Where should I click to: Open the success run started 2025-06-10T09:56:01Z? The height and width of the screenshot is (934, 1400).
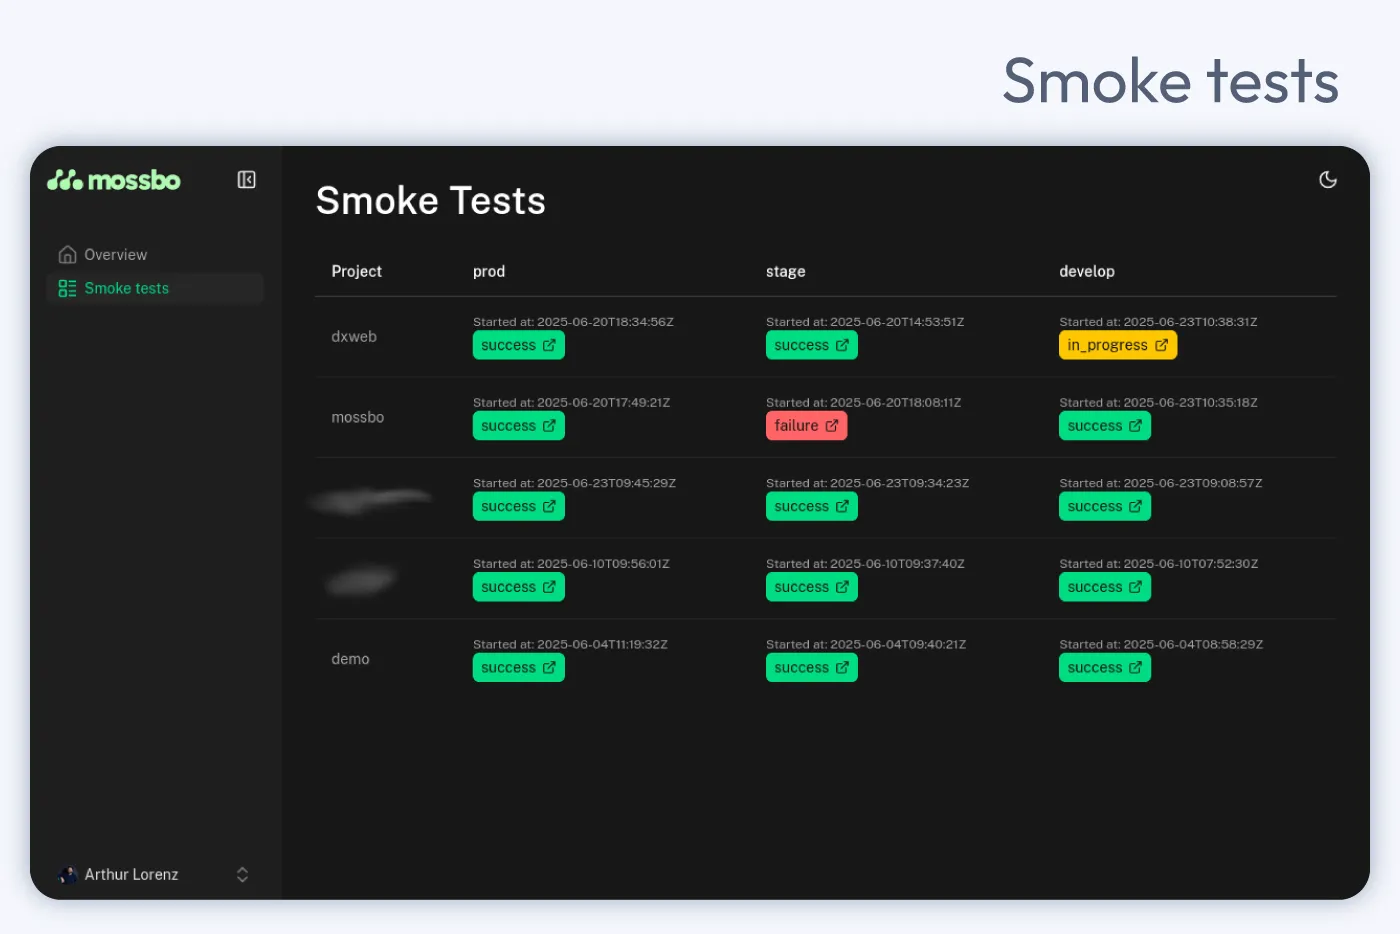tap(518, 587)
